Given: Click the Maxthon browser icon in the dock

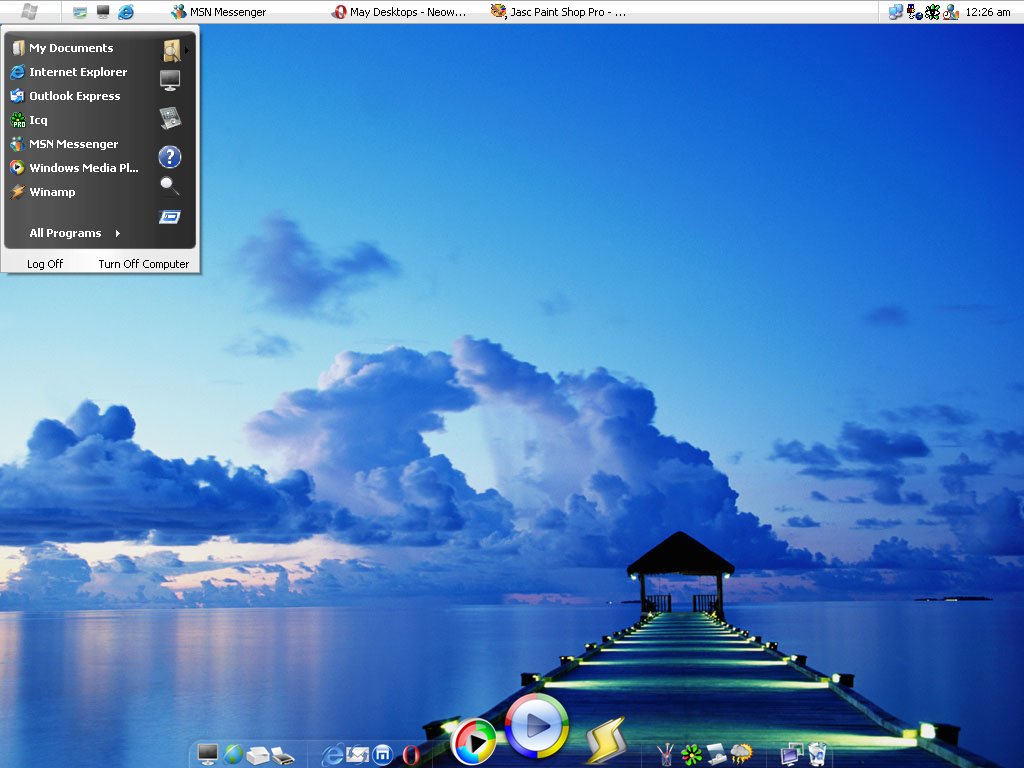Looking at the screenshot, I should pyautogui.click(x=382, y=754).
